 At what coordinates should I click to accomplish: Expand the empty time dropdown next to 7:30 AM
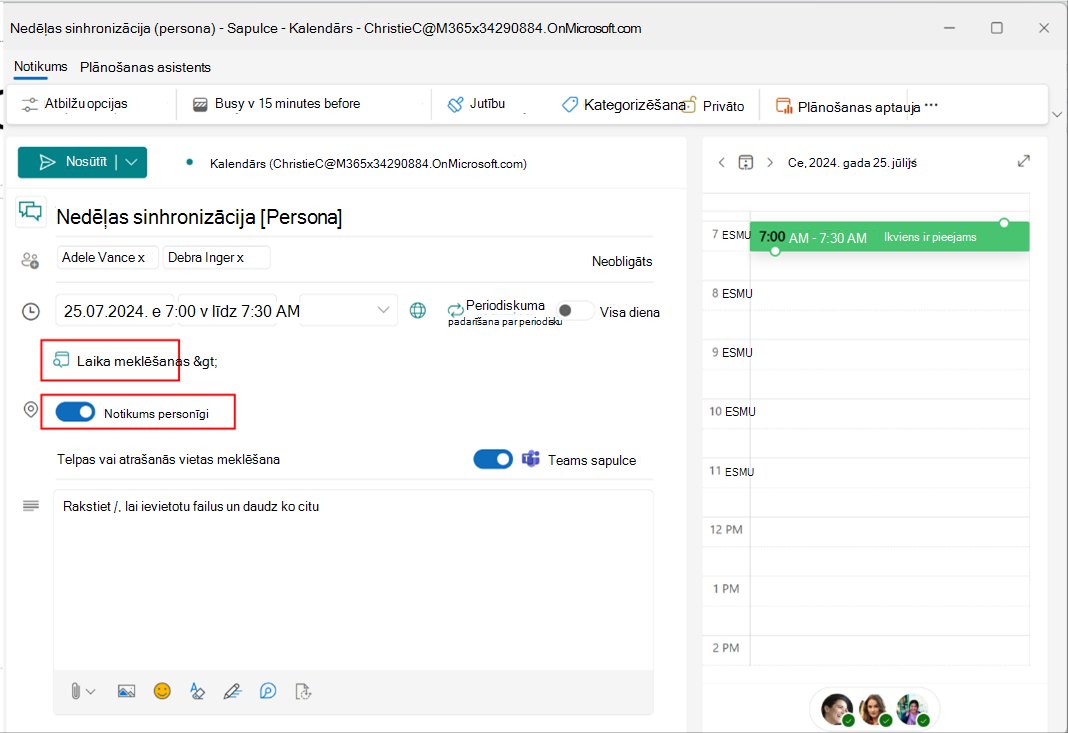tap(348, 311)
